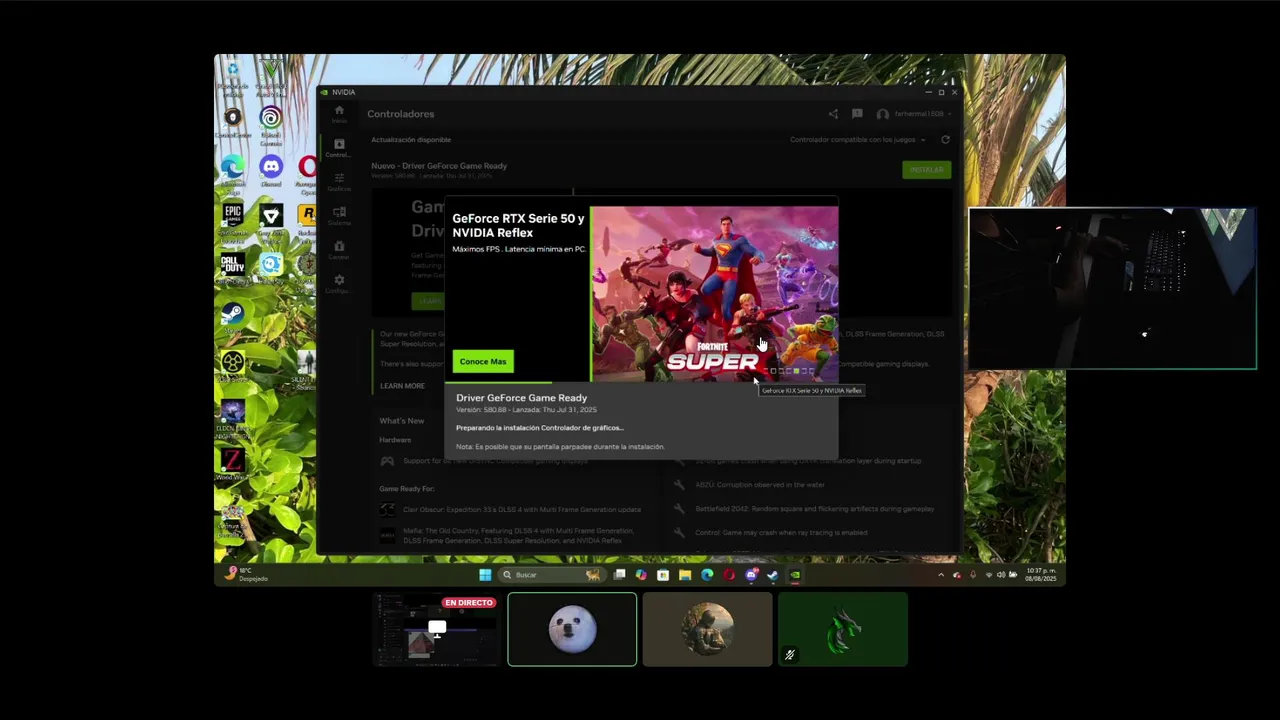Viewport: 1280px width, 720px height.
Task: Open the Recycle Bin desktop icon
Action: click(233, 75)
